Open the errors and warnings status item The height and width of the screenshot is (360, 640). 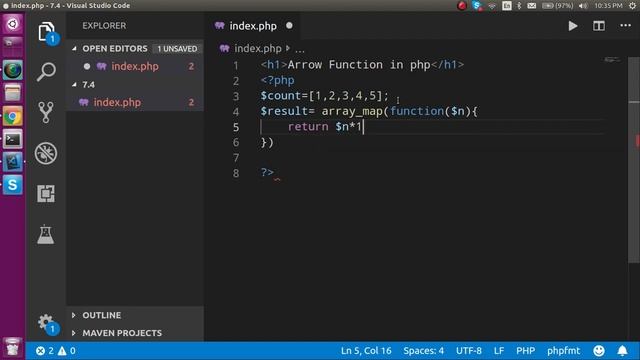pyautogui.click(x=56, y=351)
